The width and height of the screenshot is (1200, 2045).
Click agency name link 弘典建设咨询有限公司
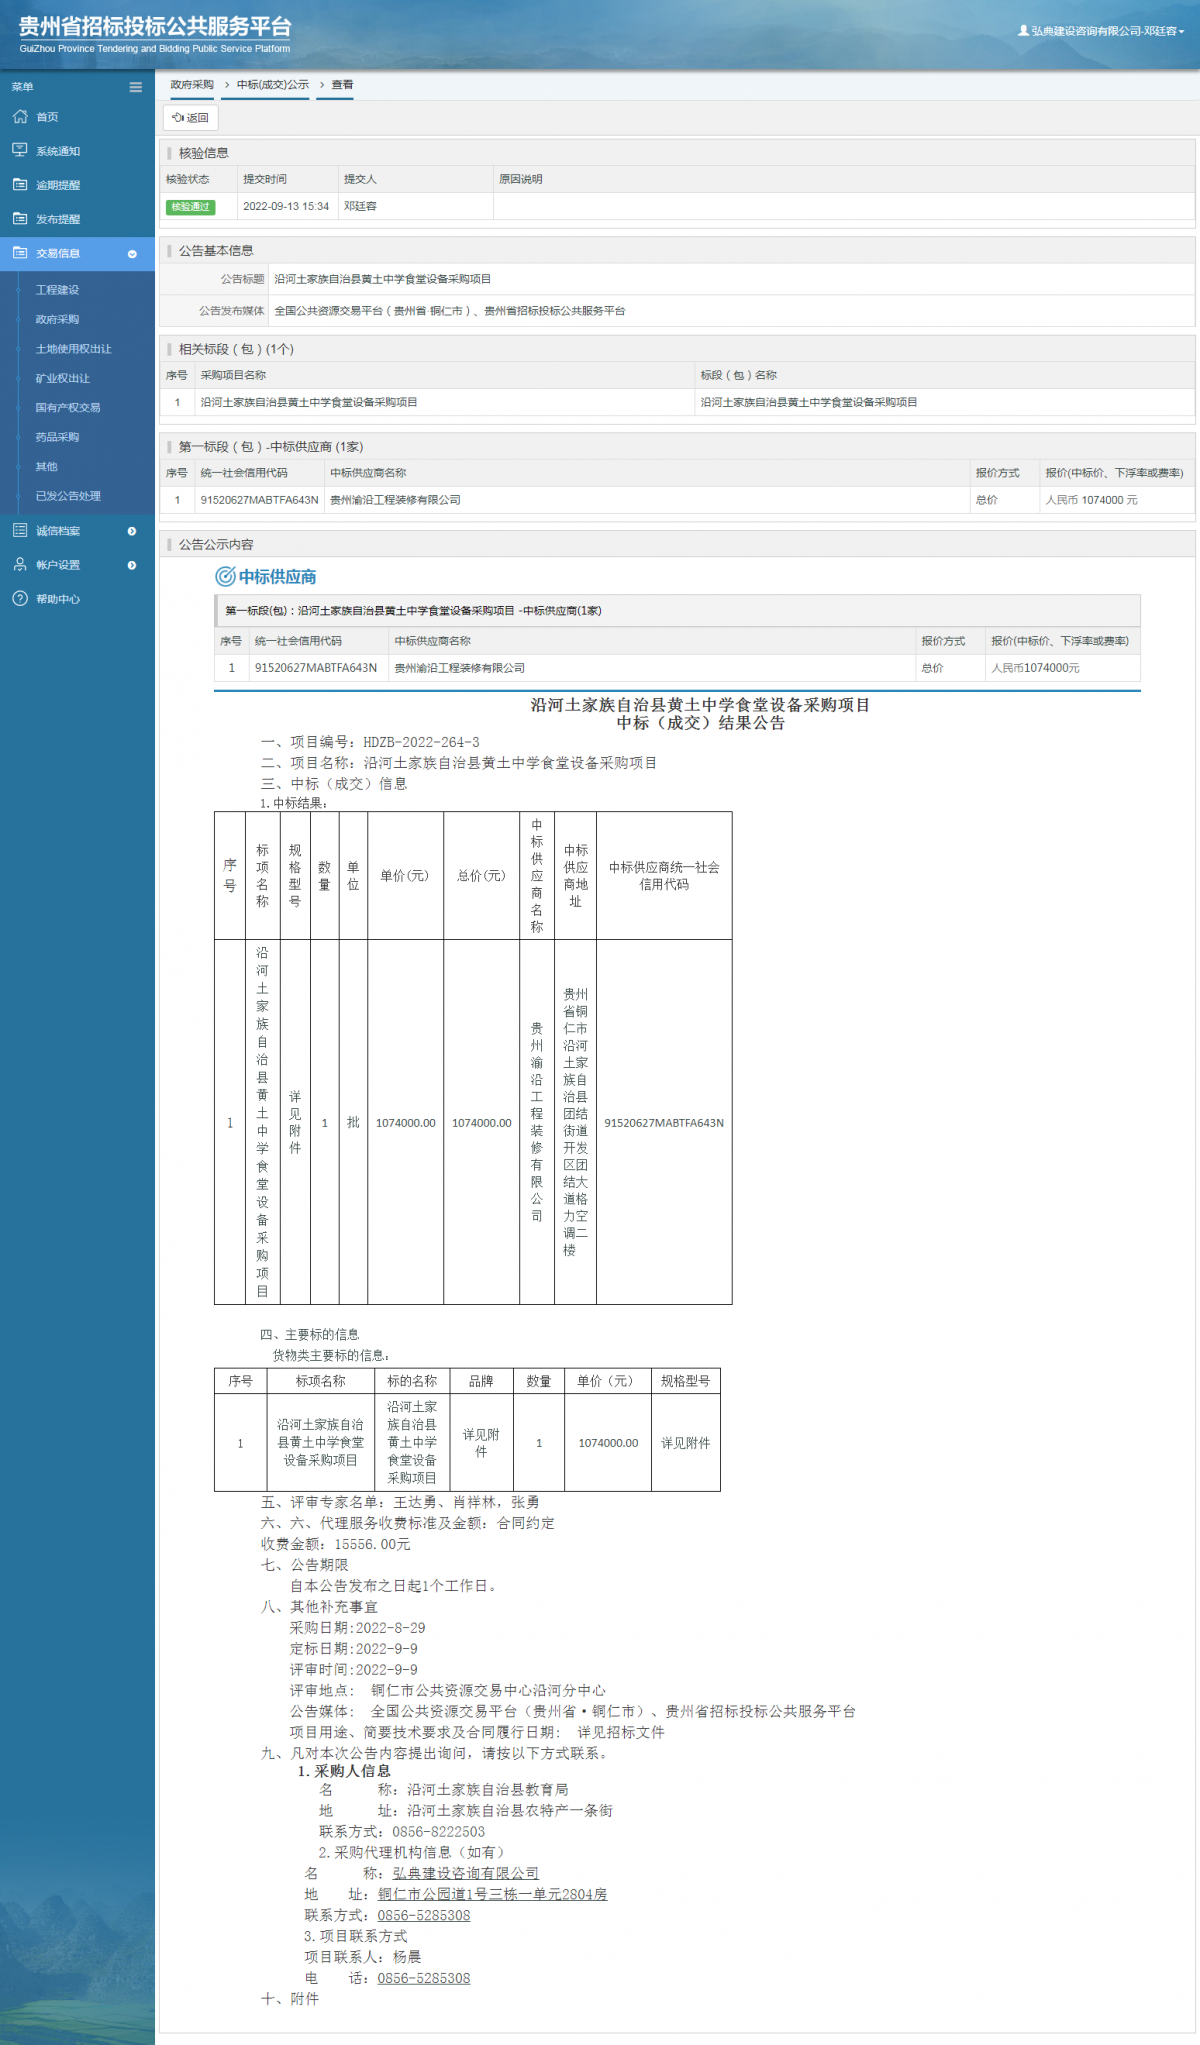tap(465, 1873)
